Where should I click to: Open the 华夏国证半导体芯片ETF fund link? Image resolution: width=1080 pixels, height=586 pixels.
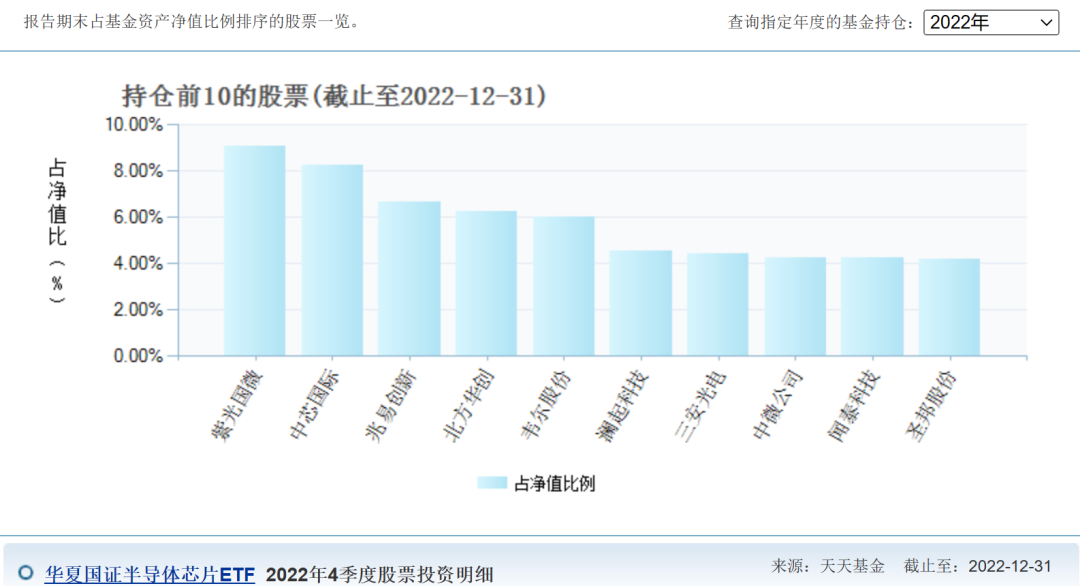point(149,574)
